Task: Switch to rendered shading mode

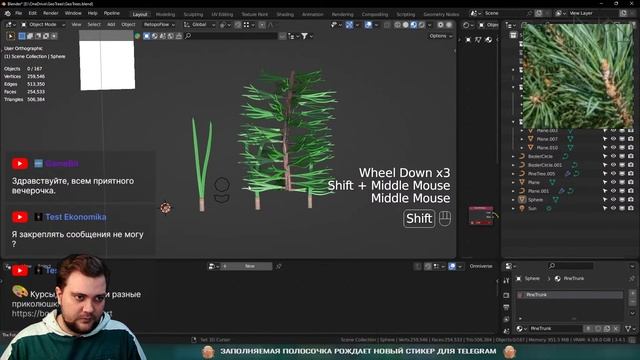Action: click(421, 25)
